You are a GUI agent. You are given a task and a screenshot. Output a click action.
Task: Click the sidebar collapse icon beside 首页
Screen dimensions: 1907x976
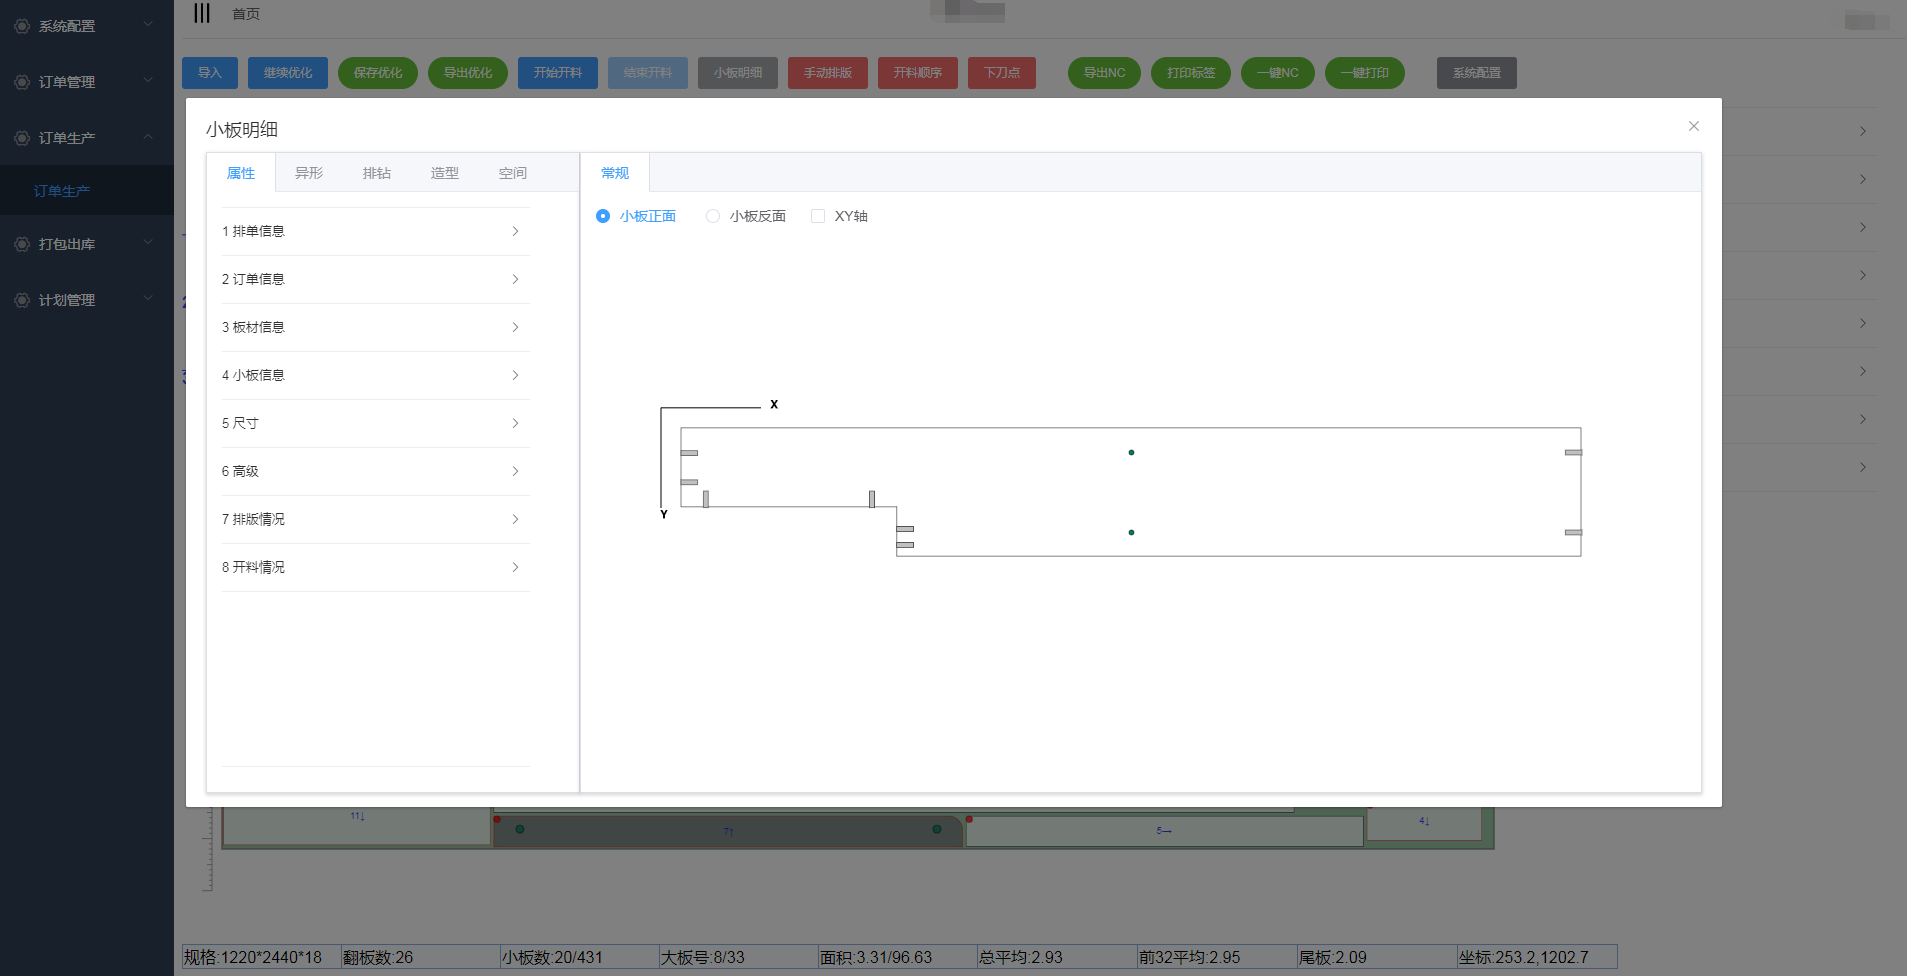tap(202, 13)
